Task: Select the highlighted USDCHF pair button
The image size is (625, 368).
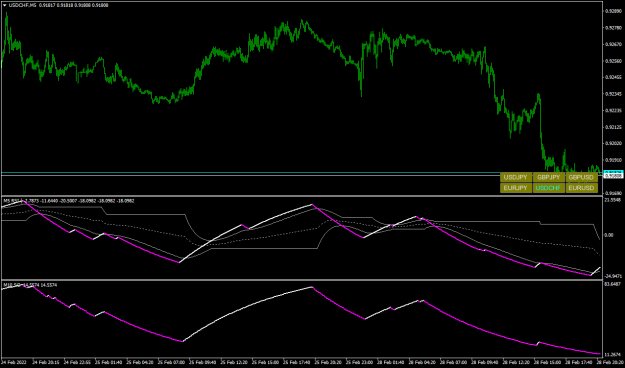Action: pyautogui.click(x=548, y=188)
